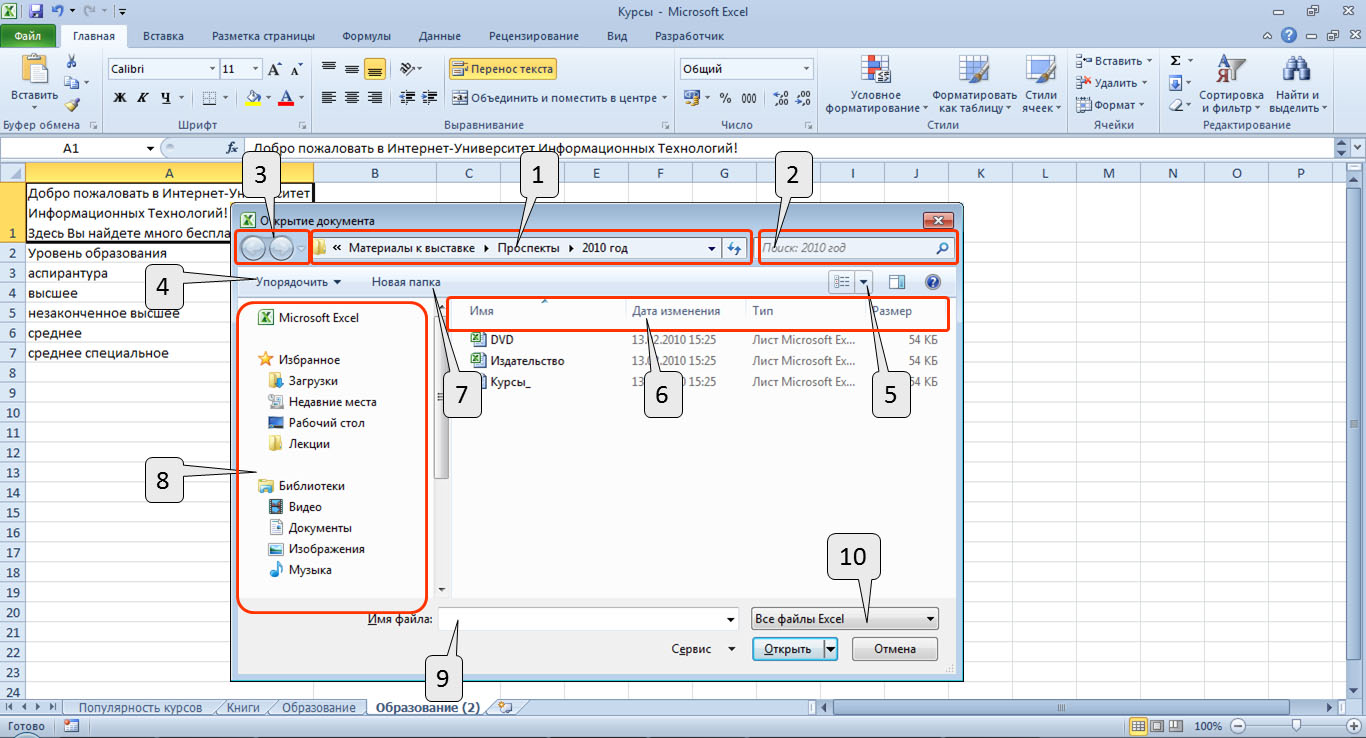Open the Calibri font name dropdown
Image resolution: width=1366 pixels, height=738 pixels.
click(x=212, y=70)
